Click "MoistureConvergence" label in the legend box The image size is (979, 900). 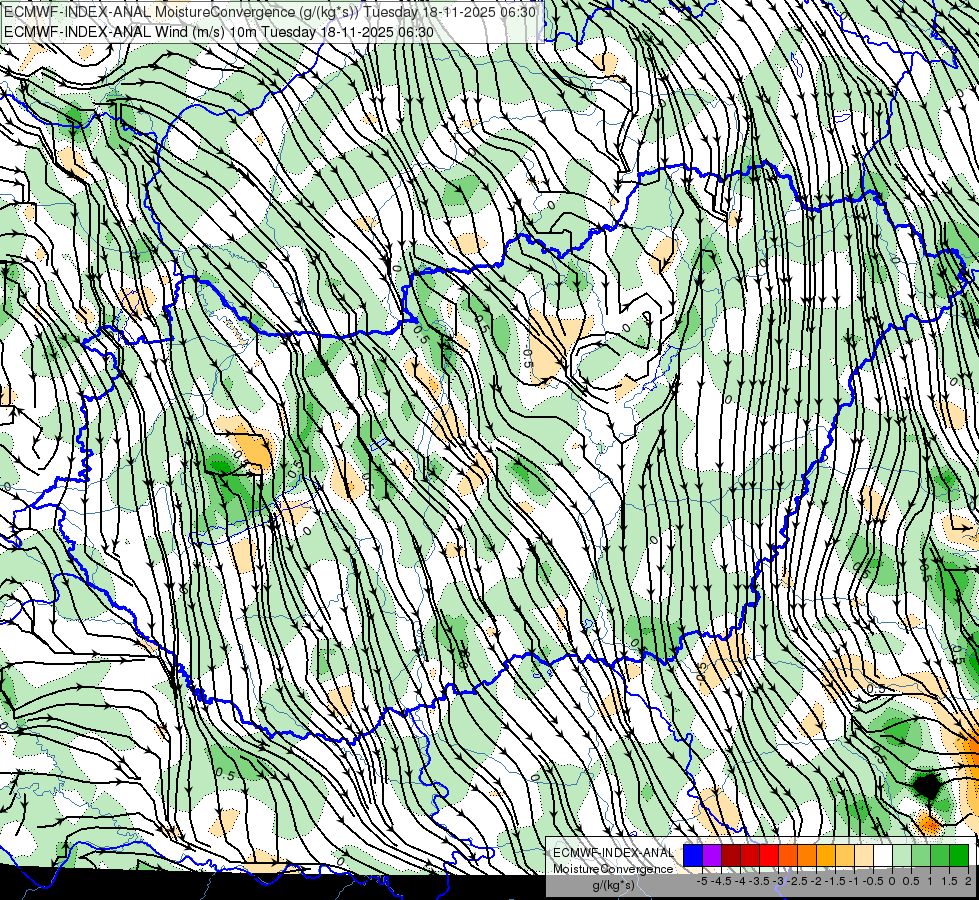pos(613,869)
